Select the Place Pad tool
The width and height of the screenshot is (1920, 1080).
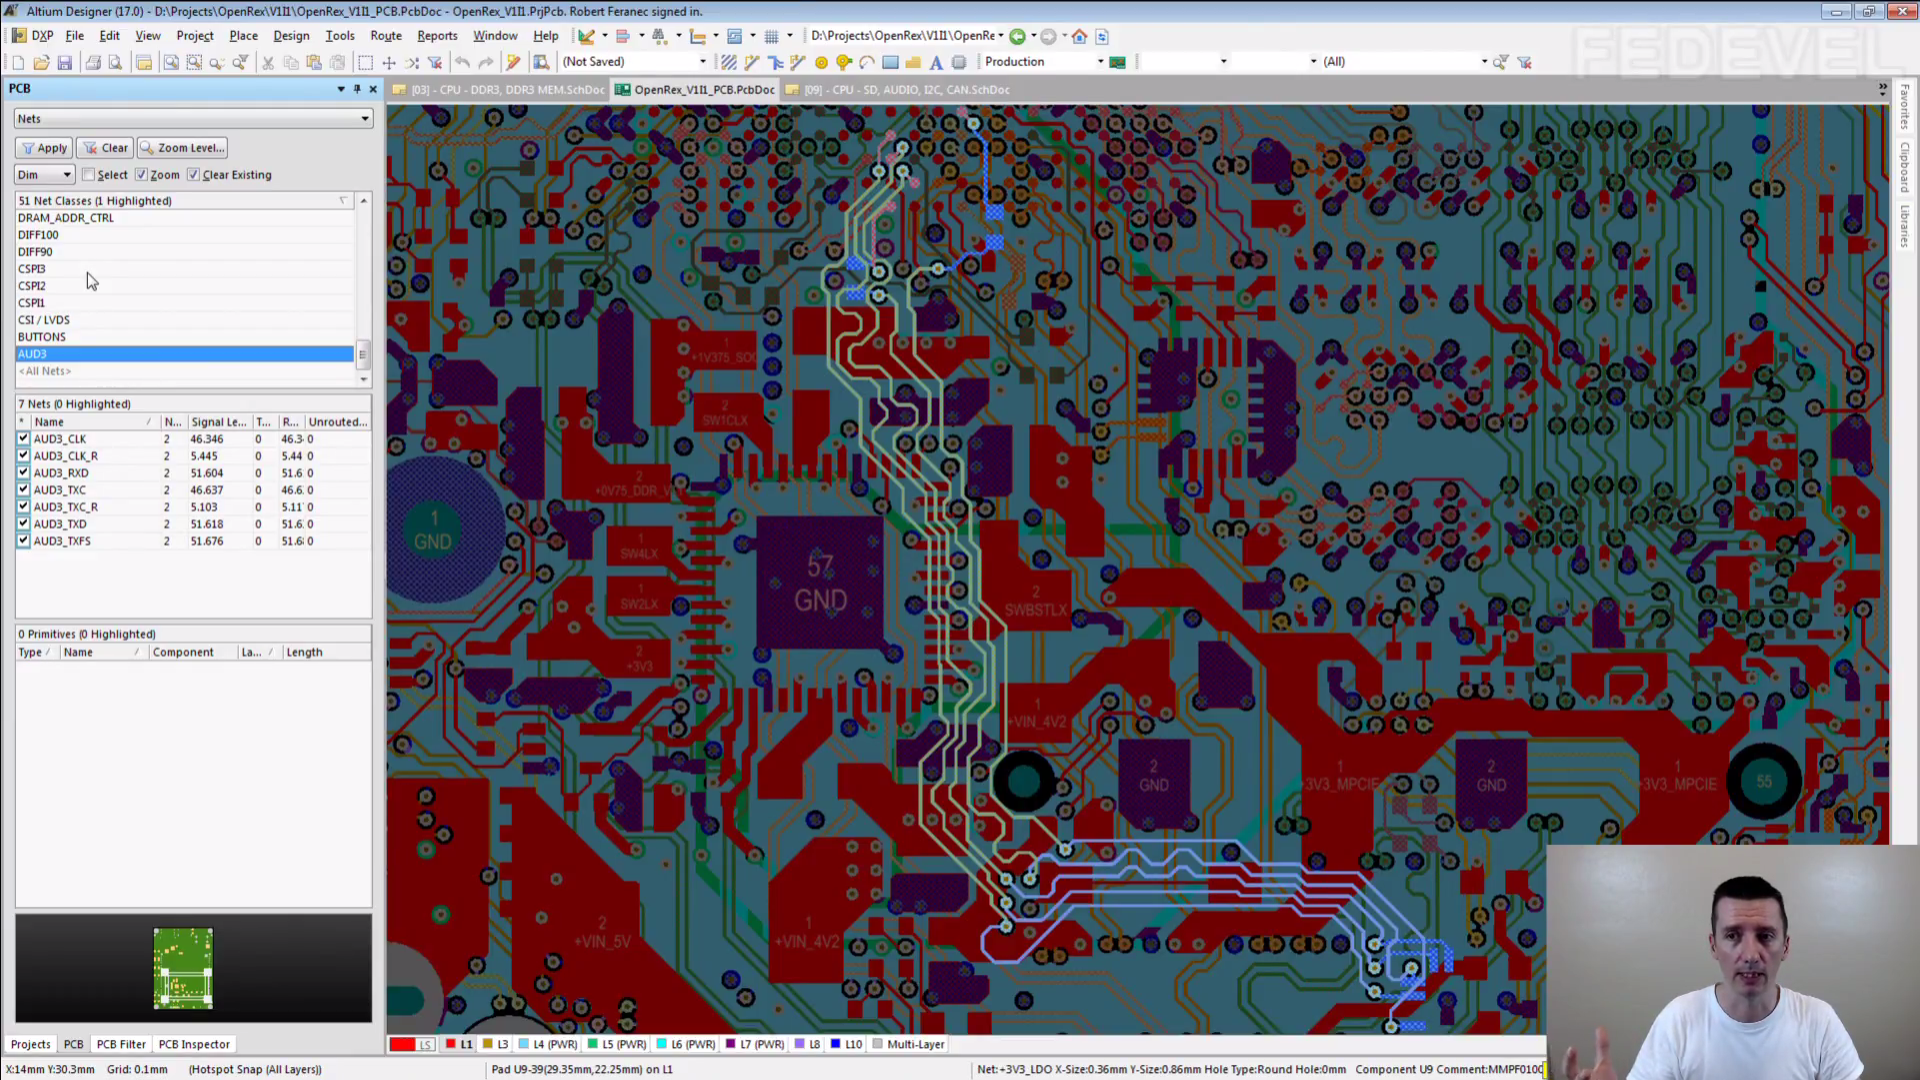point(821,63)
